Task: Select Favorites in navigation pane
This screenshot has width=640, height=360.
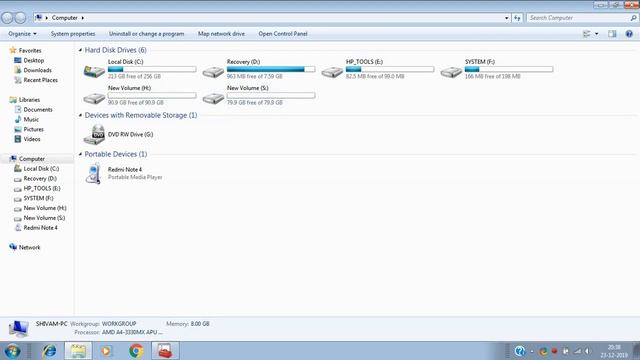Action: [x=30, y=51]
